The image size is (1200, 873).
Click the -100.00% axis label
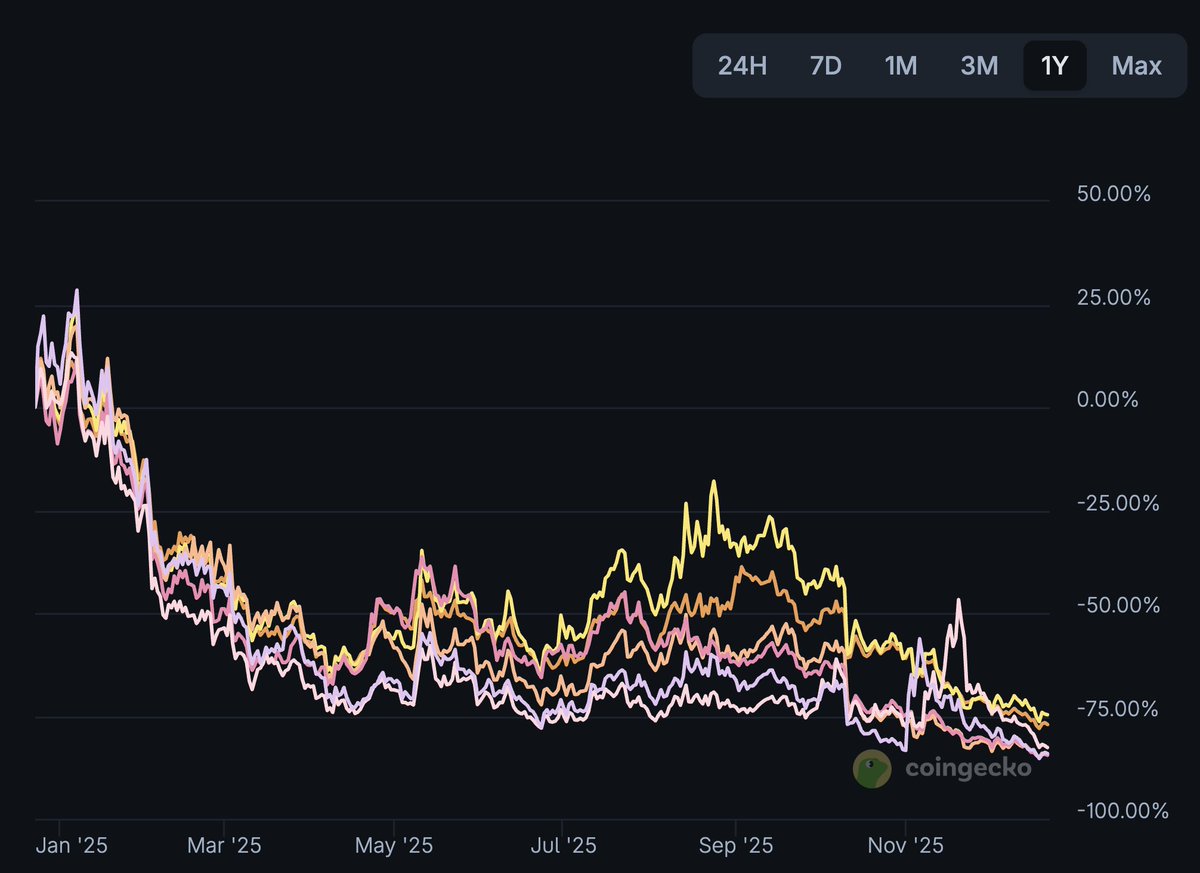coord(1120,811)
